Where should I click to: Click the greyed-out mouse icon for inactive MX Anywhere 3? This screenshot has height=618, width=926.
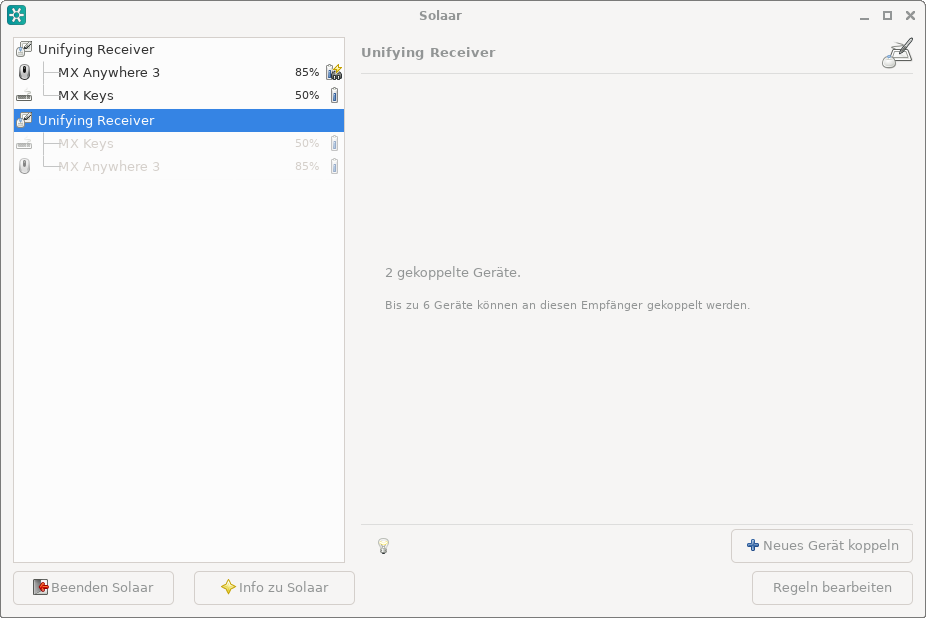(25, 167)
